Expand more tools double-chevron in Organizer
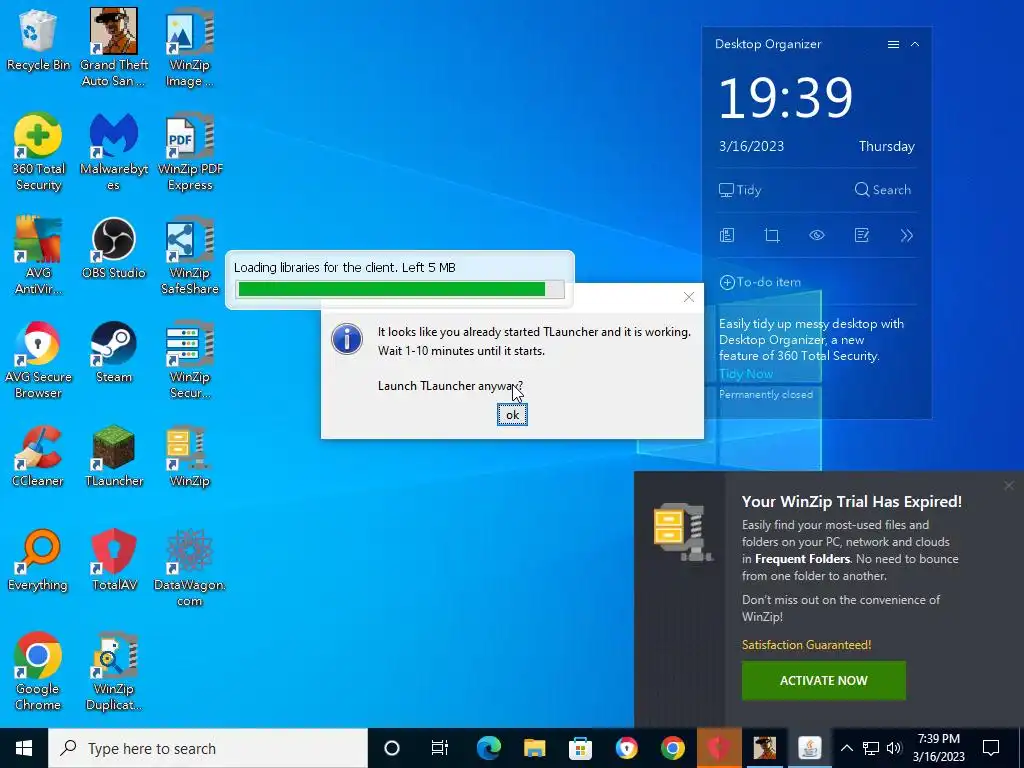Image resolution: width=1024 pixels, height=768 pixels. point(906,235)
